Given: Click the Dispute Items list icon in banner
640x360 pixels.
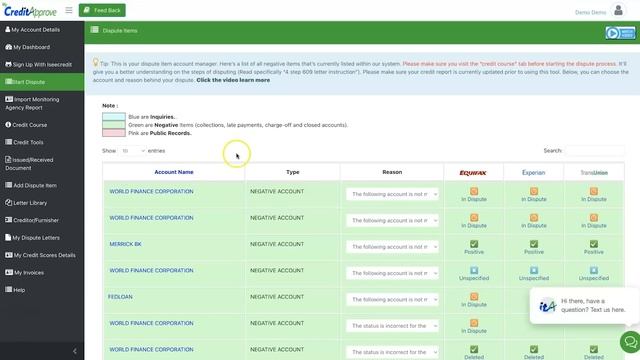Looking at the screenshot, I should [x=95, y=30].
